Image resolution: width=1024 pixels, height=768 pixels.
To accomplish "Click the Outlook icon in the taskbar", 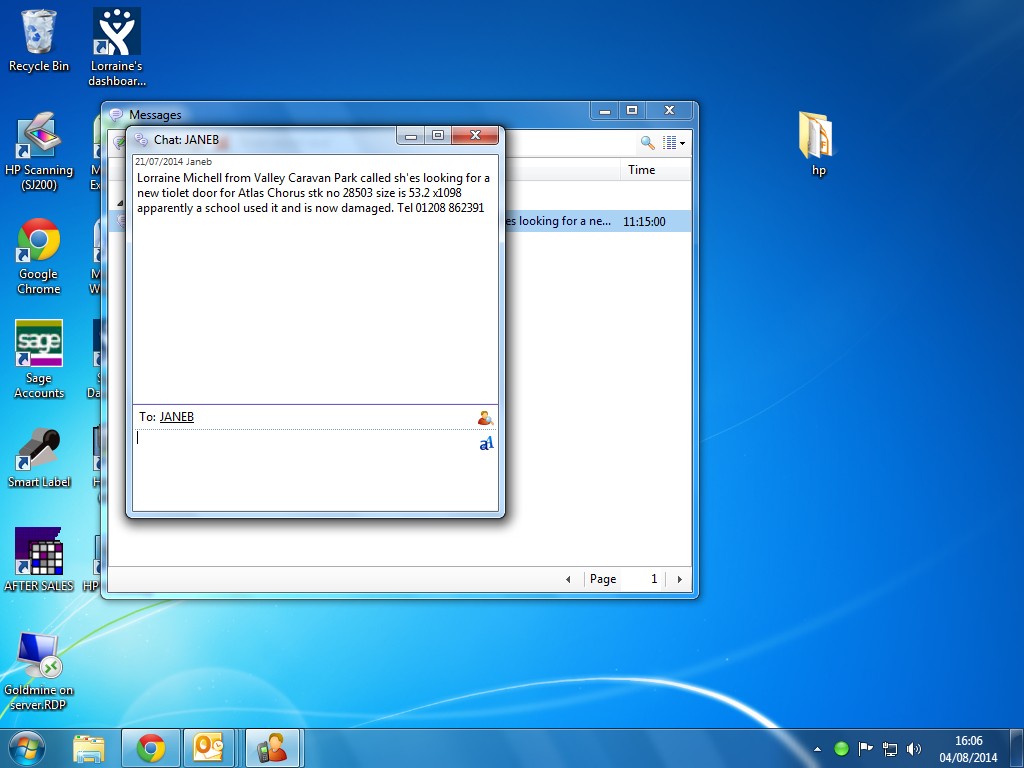I will click(x=210, y=748).
